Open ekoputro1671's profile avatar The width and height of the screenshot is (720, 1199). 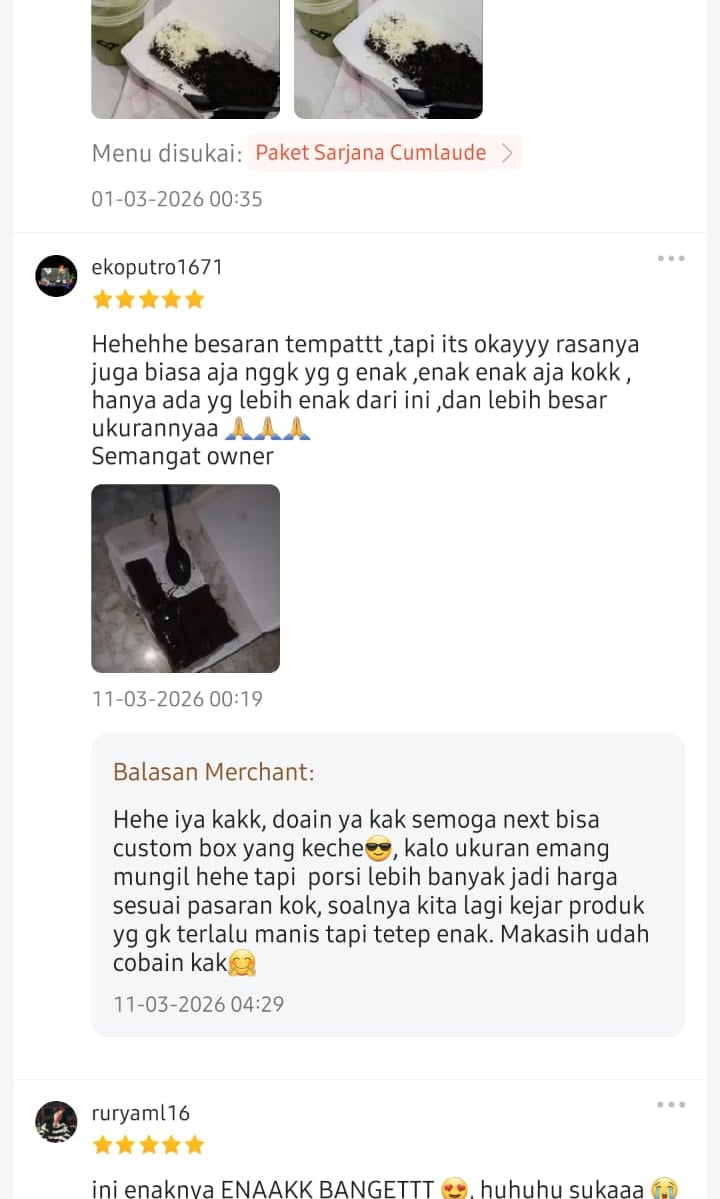pos(57,276)
